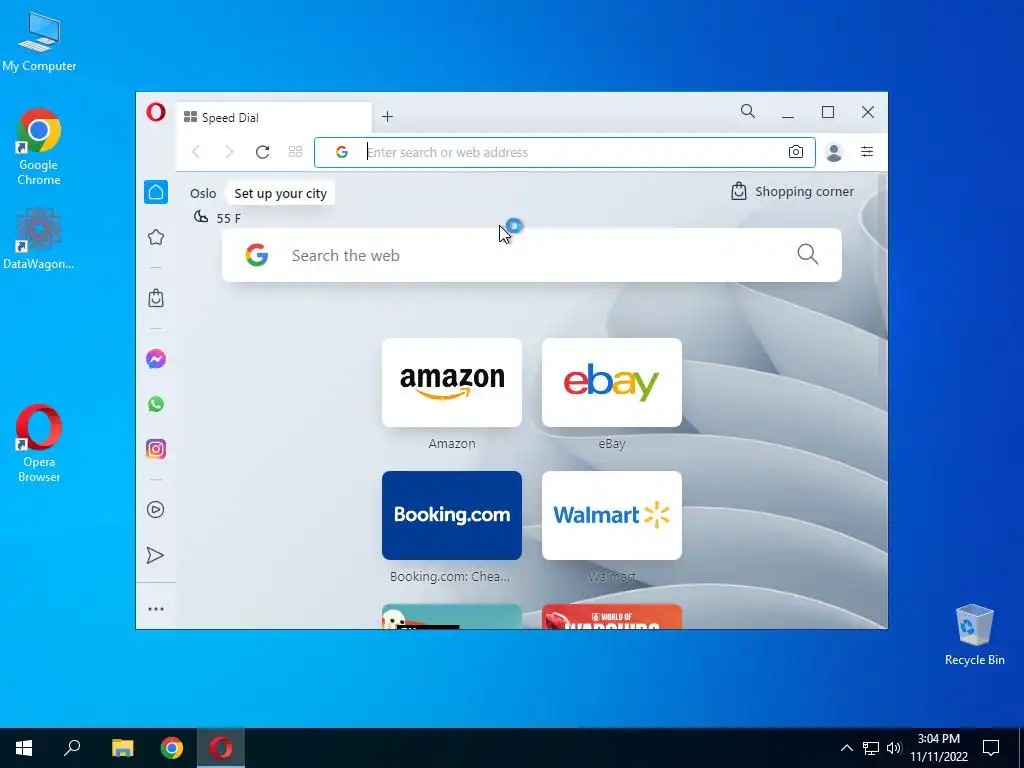Open the Opera main menu logo
This screenshot has height=768, width=1024.
155,112
